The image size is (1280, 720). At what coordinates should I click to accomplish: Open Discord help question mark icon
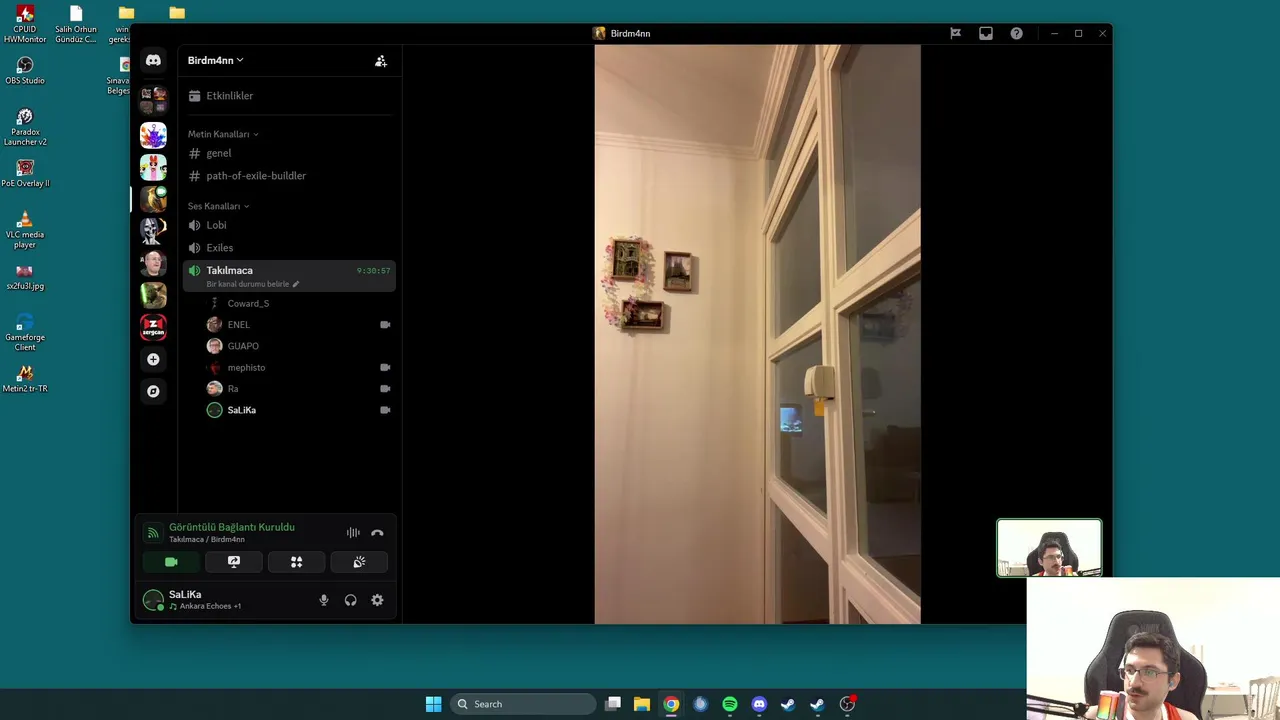[x=1016, y=33]
